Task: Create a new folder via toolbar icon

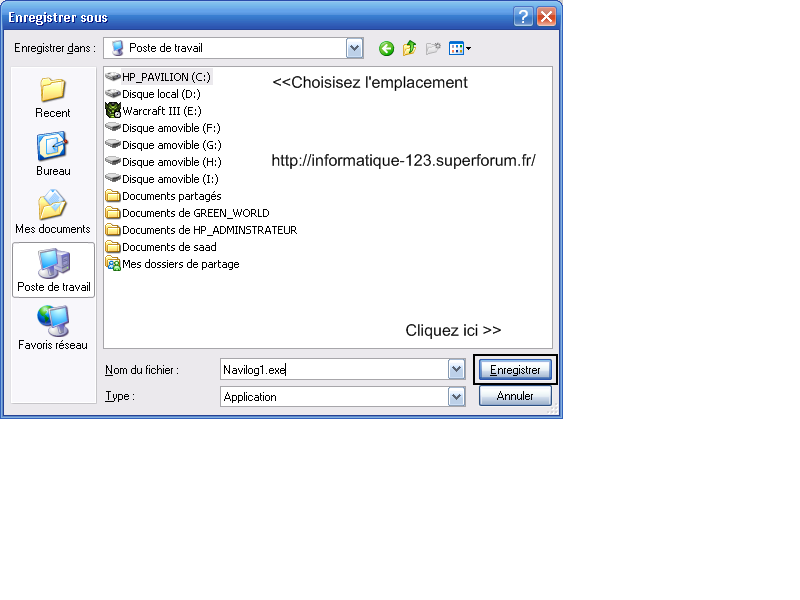Action: 433,48
